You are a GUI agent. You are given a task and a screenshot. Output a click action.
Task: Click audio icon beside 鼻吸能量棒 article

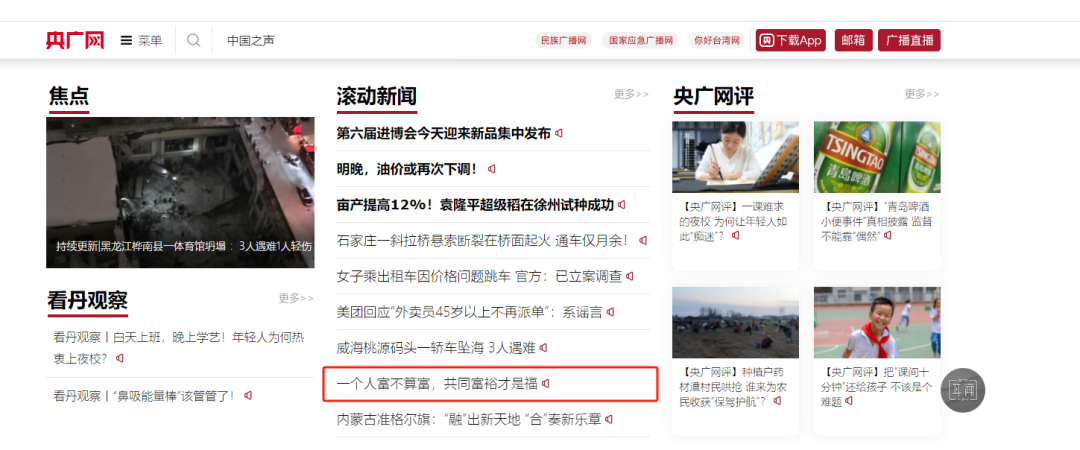pos(248,396)
